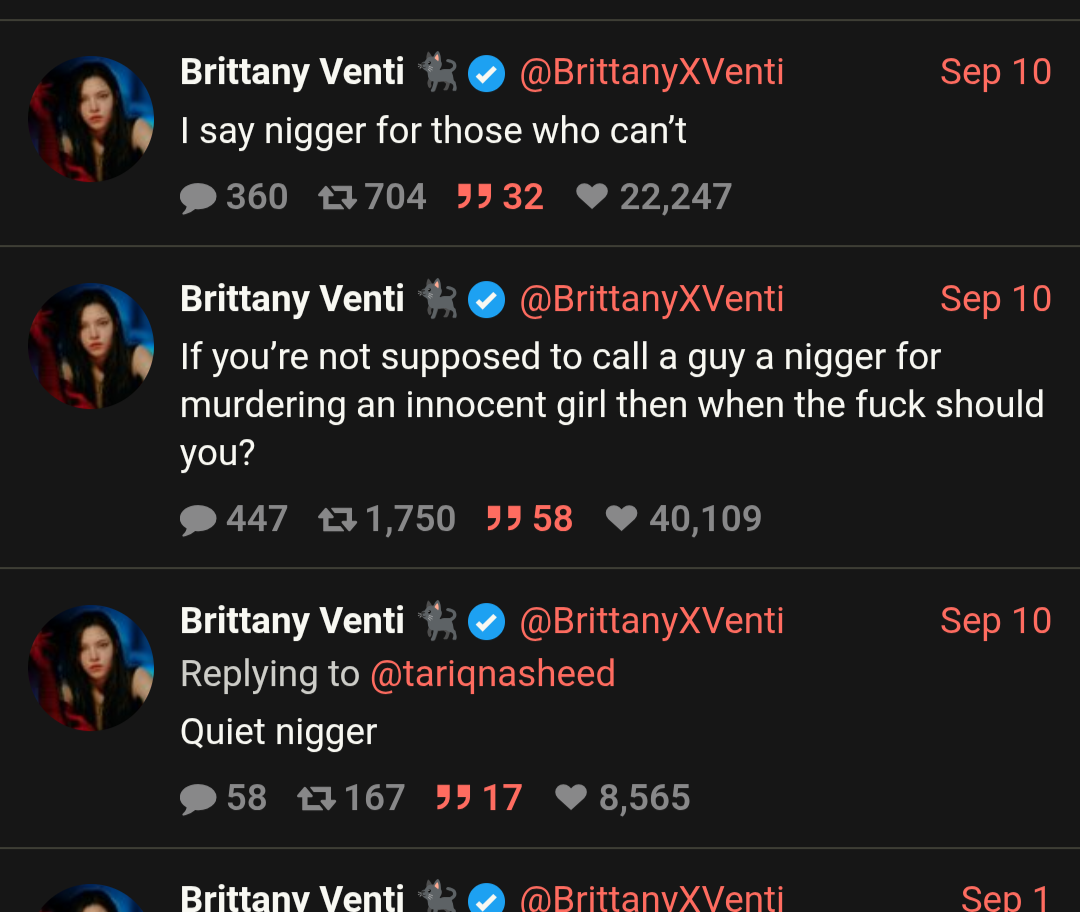The height and width of the screenshot is (912, 1080).
Task: Click the retweet icon showing 167 retweets
Action: click(x=316, y=798)
